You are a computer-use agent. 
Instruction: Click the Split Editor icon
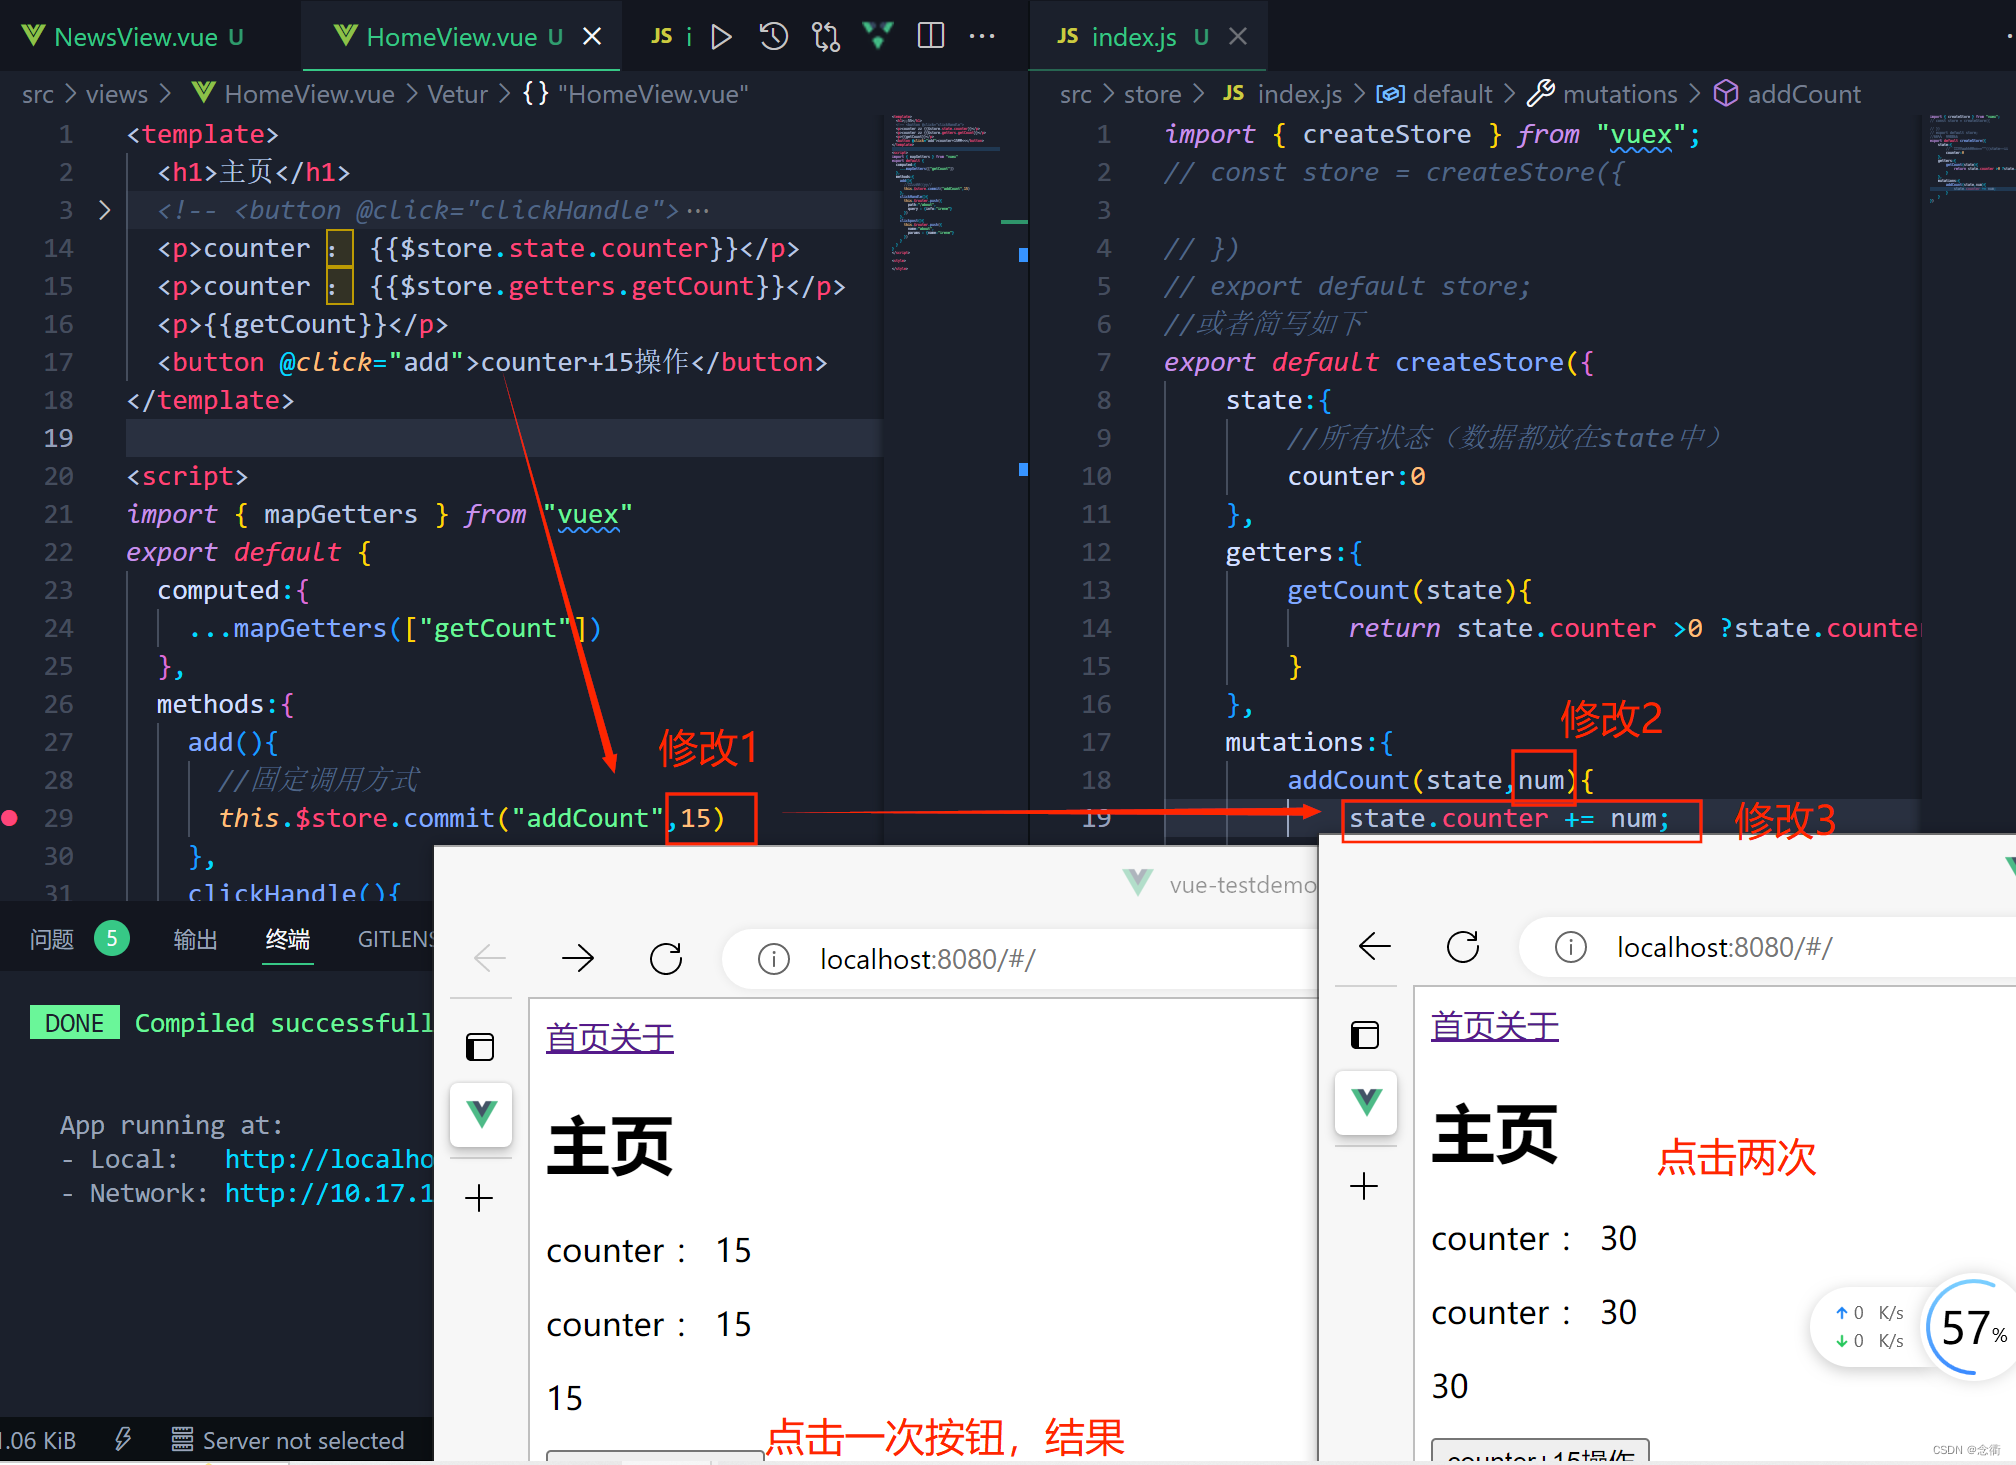click(930, 36)
